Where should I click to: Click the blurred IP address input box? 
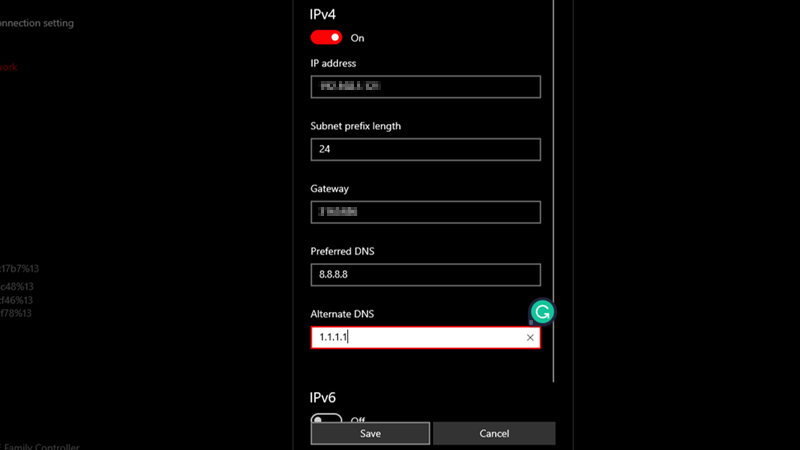click(x=425, y=87)
